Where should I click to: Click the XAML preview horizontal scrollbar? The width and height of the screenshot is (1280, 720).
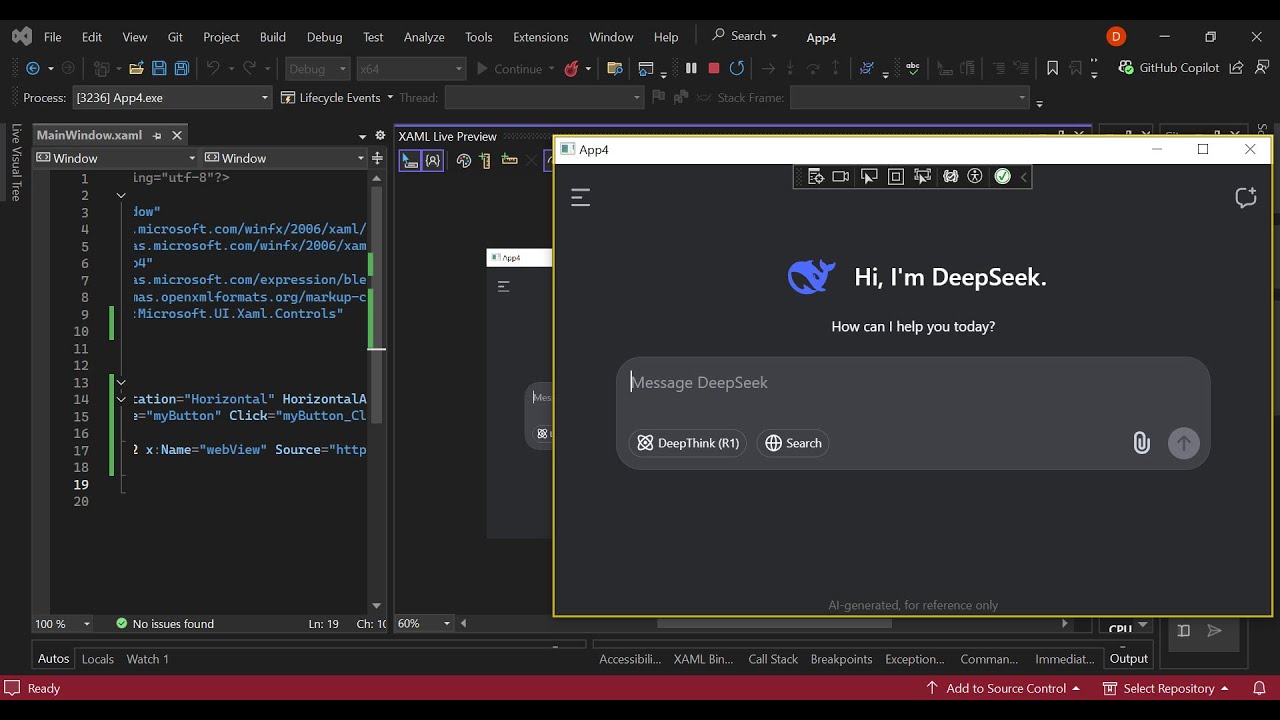(x=773, y=624)
